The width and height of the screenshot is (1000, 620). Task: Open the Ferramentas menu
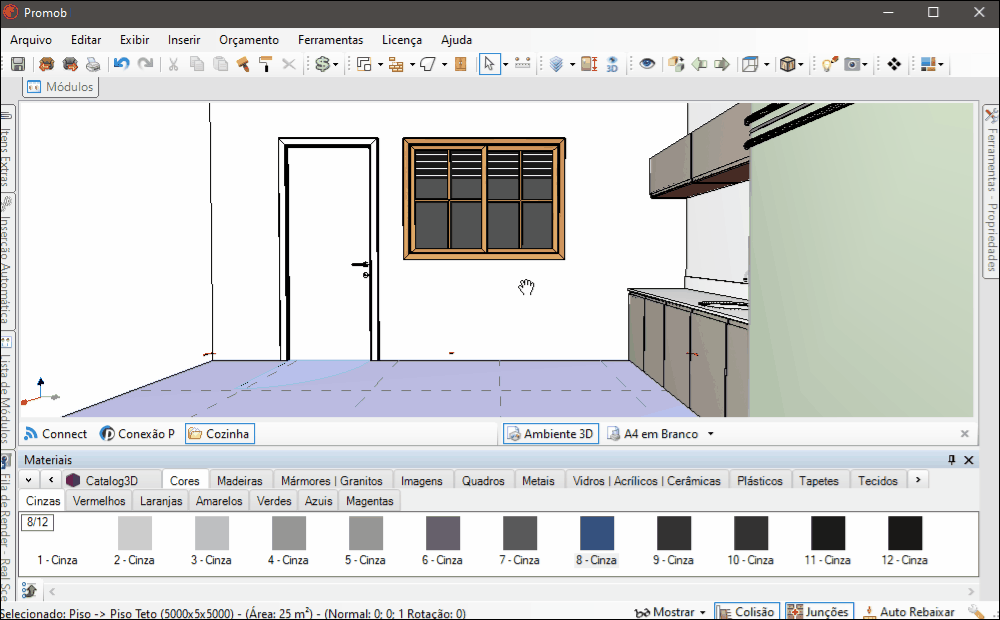330,40
